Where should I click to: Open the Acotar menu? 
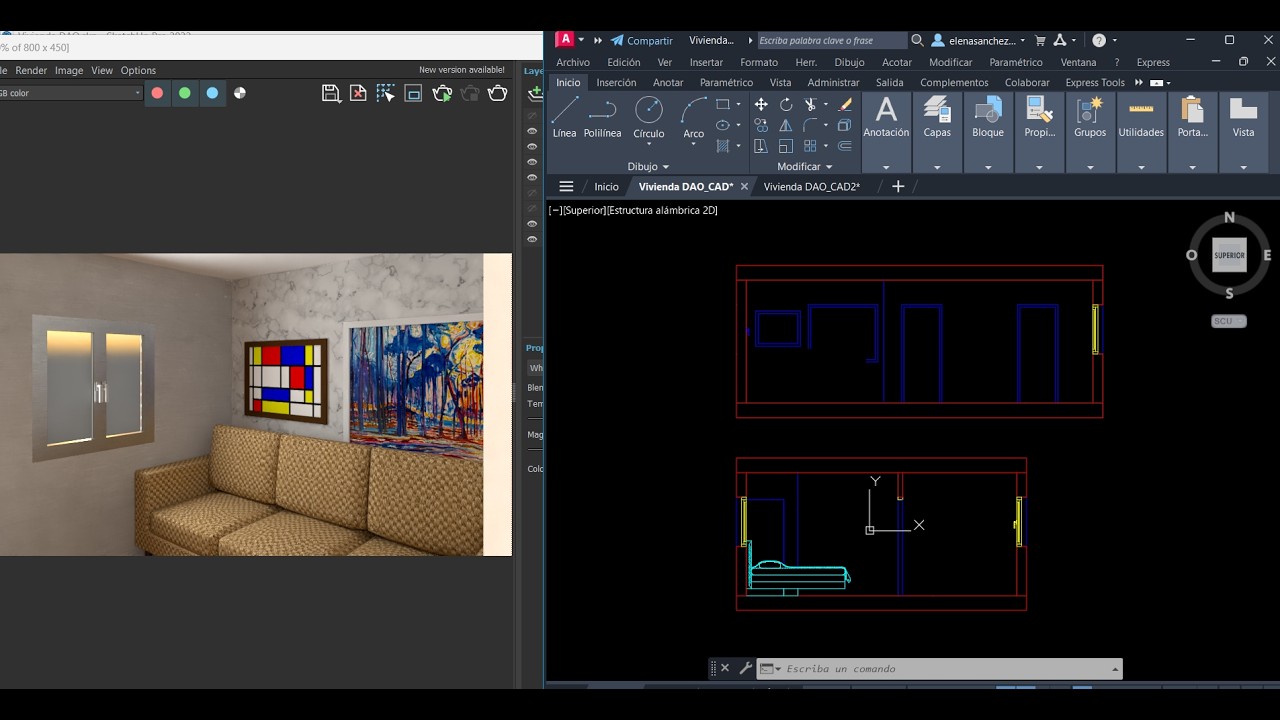pyautogui.click(x=896, y=62)
